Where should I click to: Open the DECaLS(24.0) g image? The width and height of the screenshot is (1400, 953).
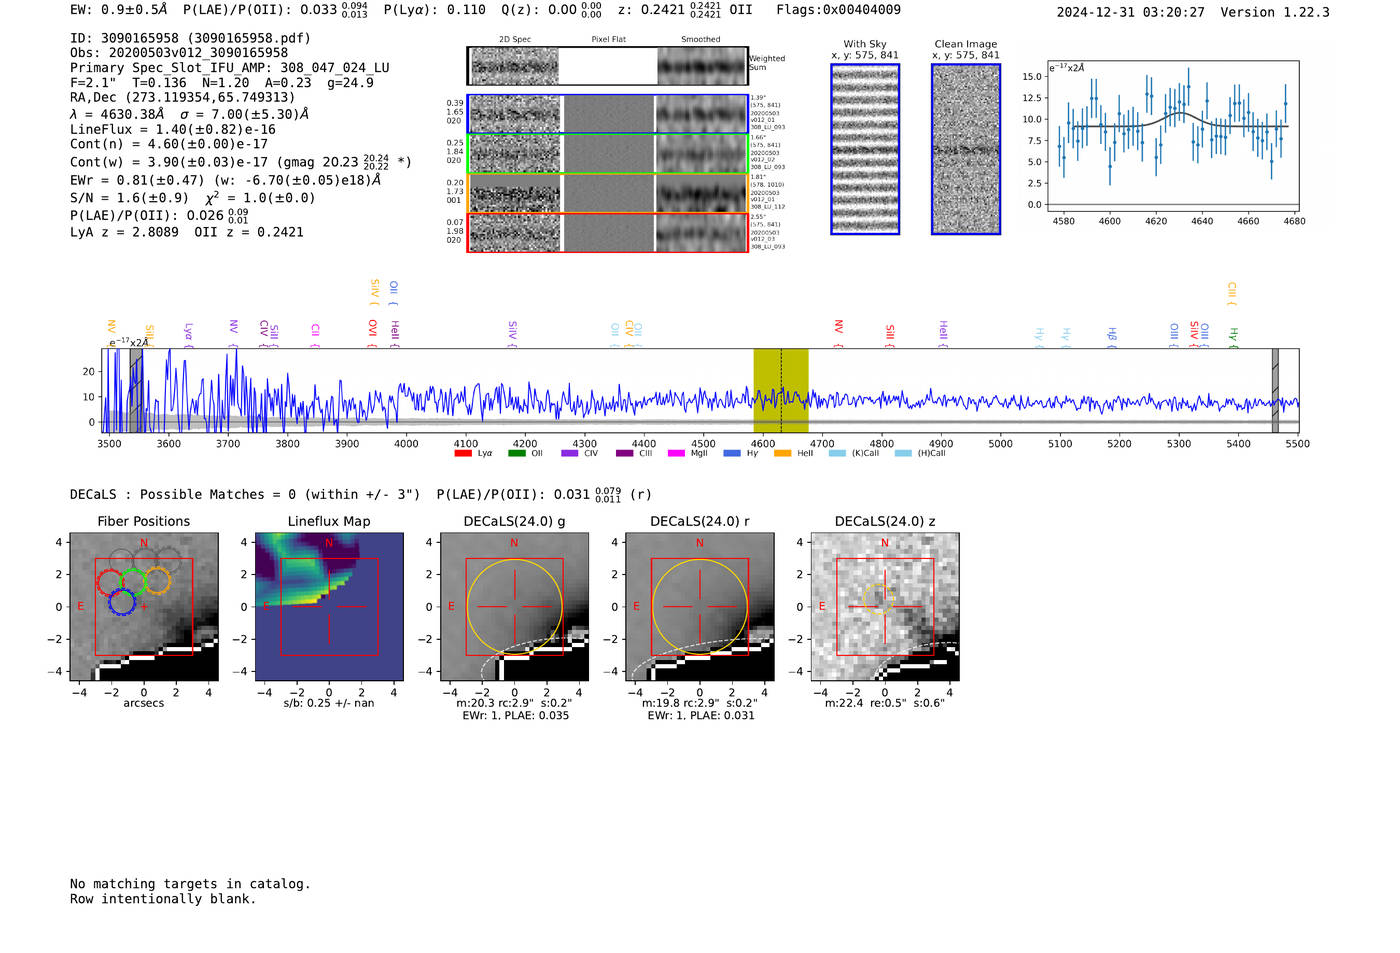(x=515, y=606)
